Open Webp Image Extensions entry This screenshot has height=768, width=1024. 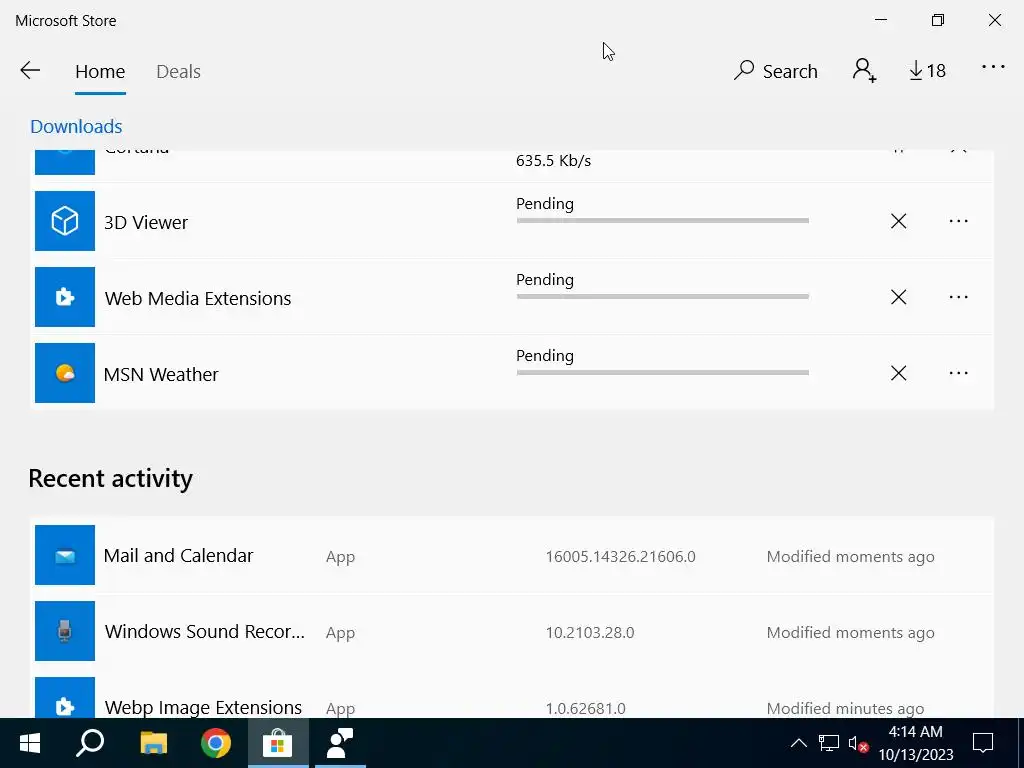512,695
